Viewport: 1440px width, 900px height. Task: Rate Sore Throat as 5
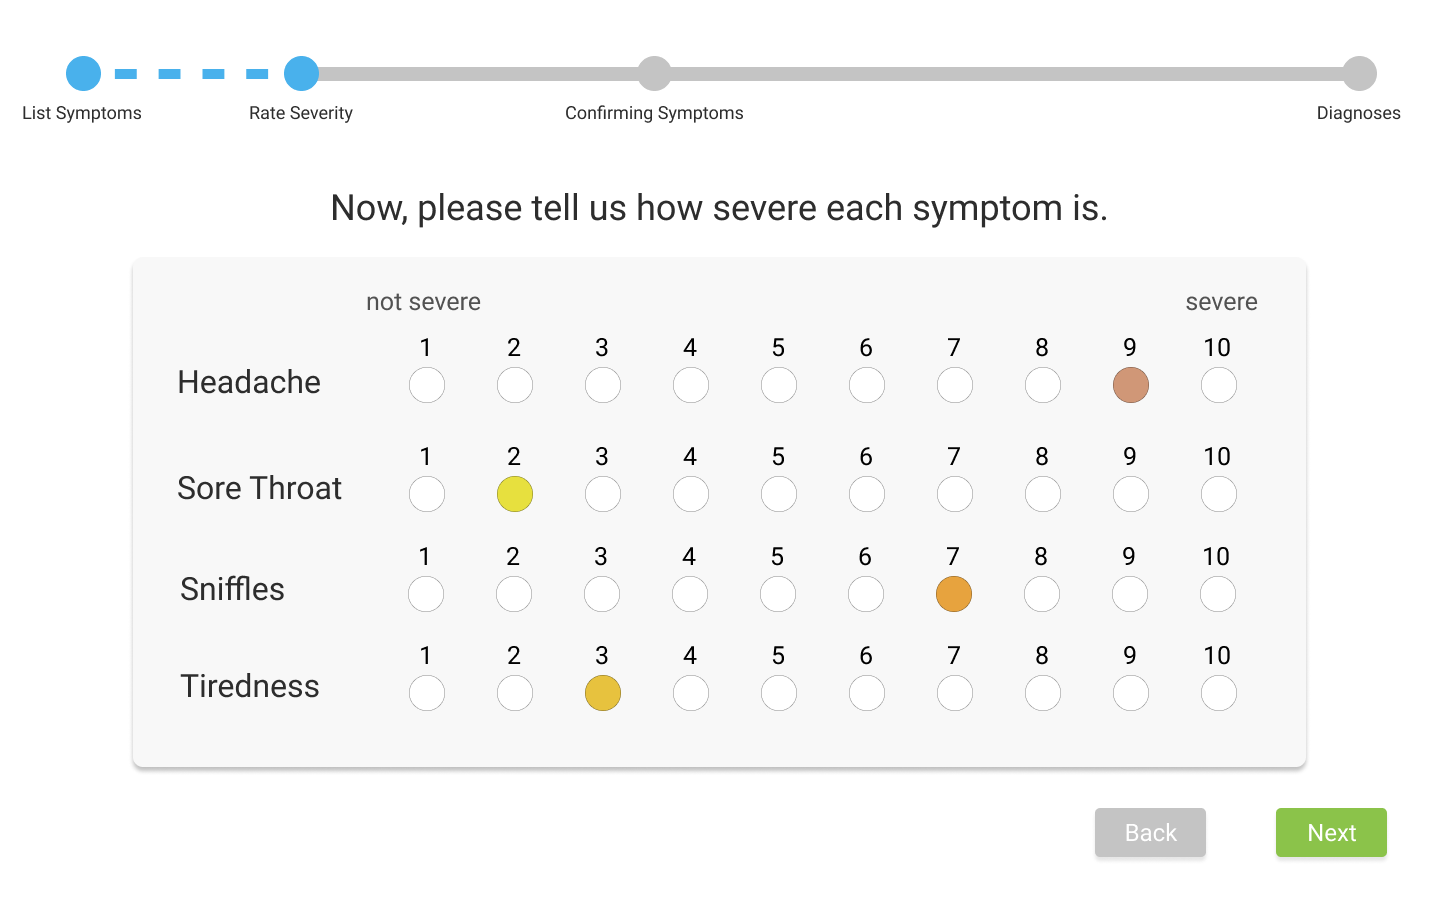(778, 493)
